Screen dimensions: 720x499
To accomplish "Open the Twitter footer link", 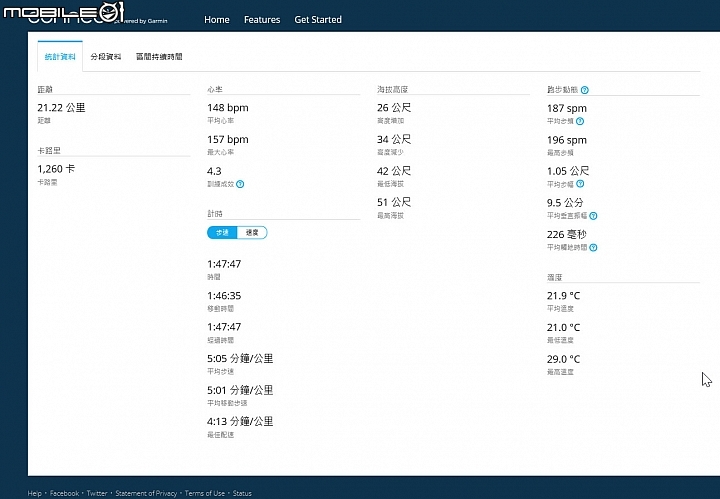I will (97, 493).
